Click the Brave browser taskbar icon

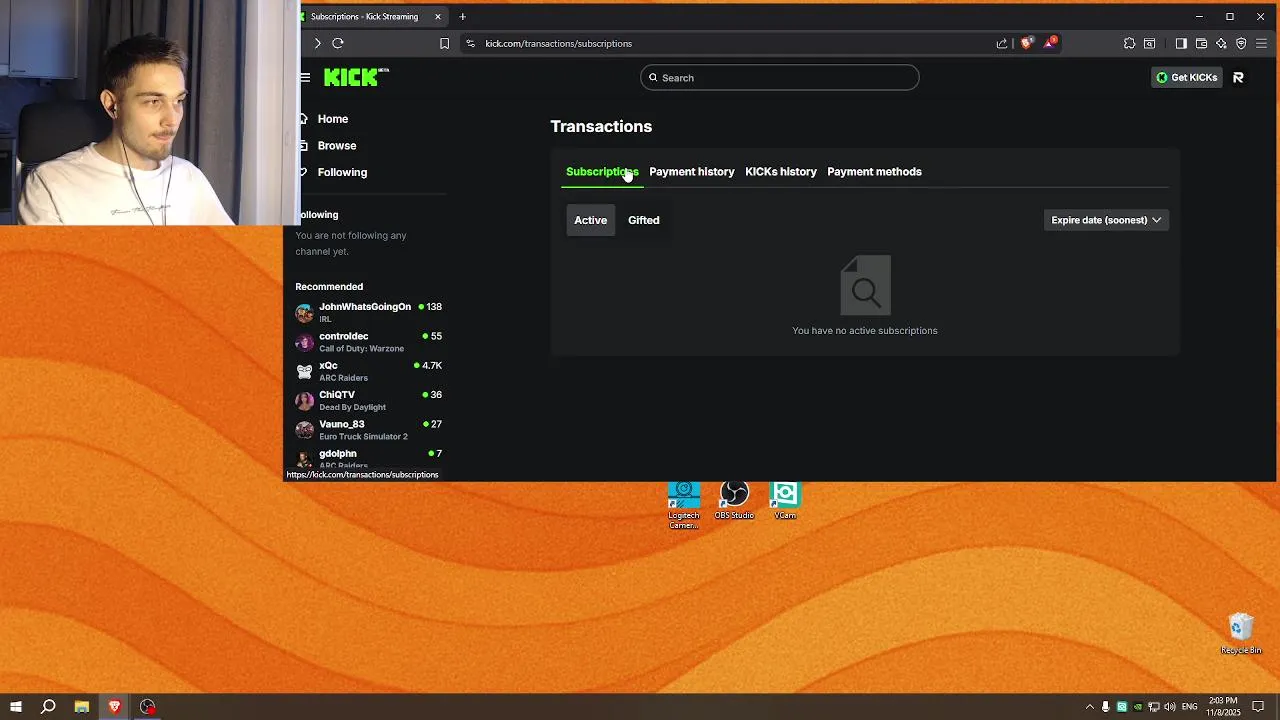(x=115, y=707)
